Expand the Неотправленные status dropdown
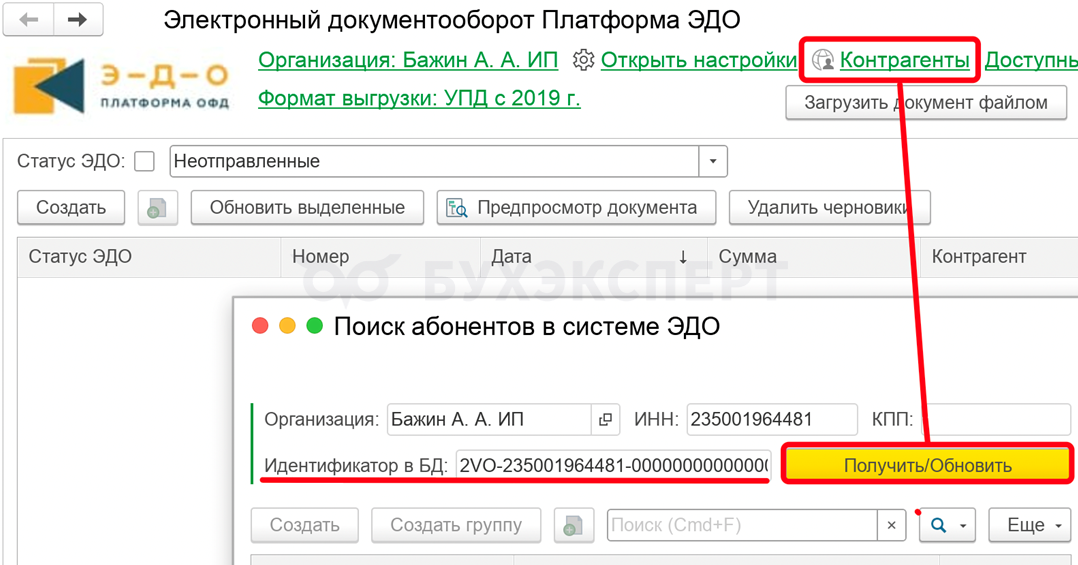Viewport: 1078px width, 565px height. coord(713,162)
